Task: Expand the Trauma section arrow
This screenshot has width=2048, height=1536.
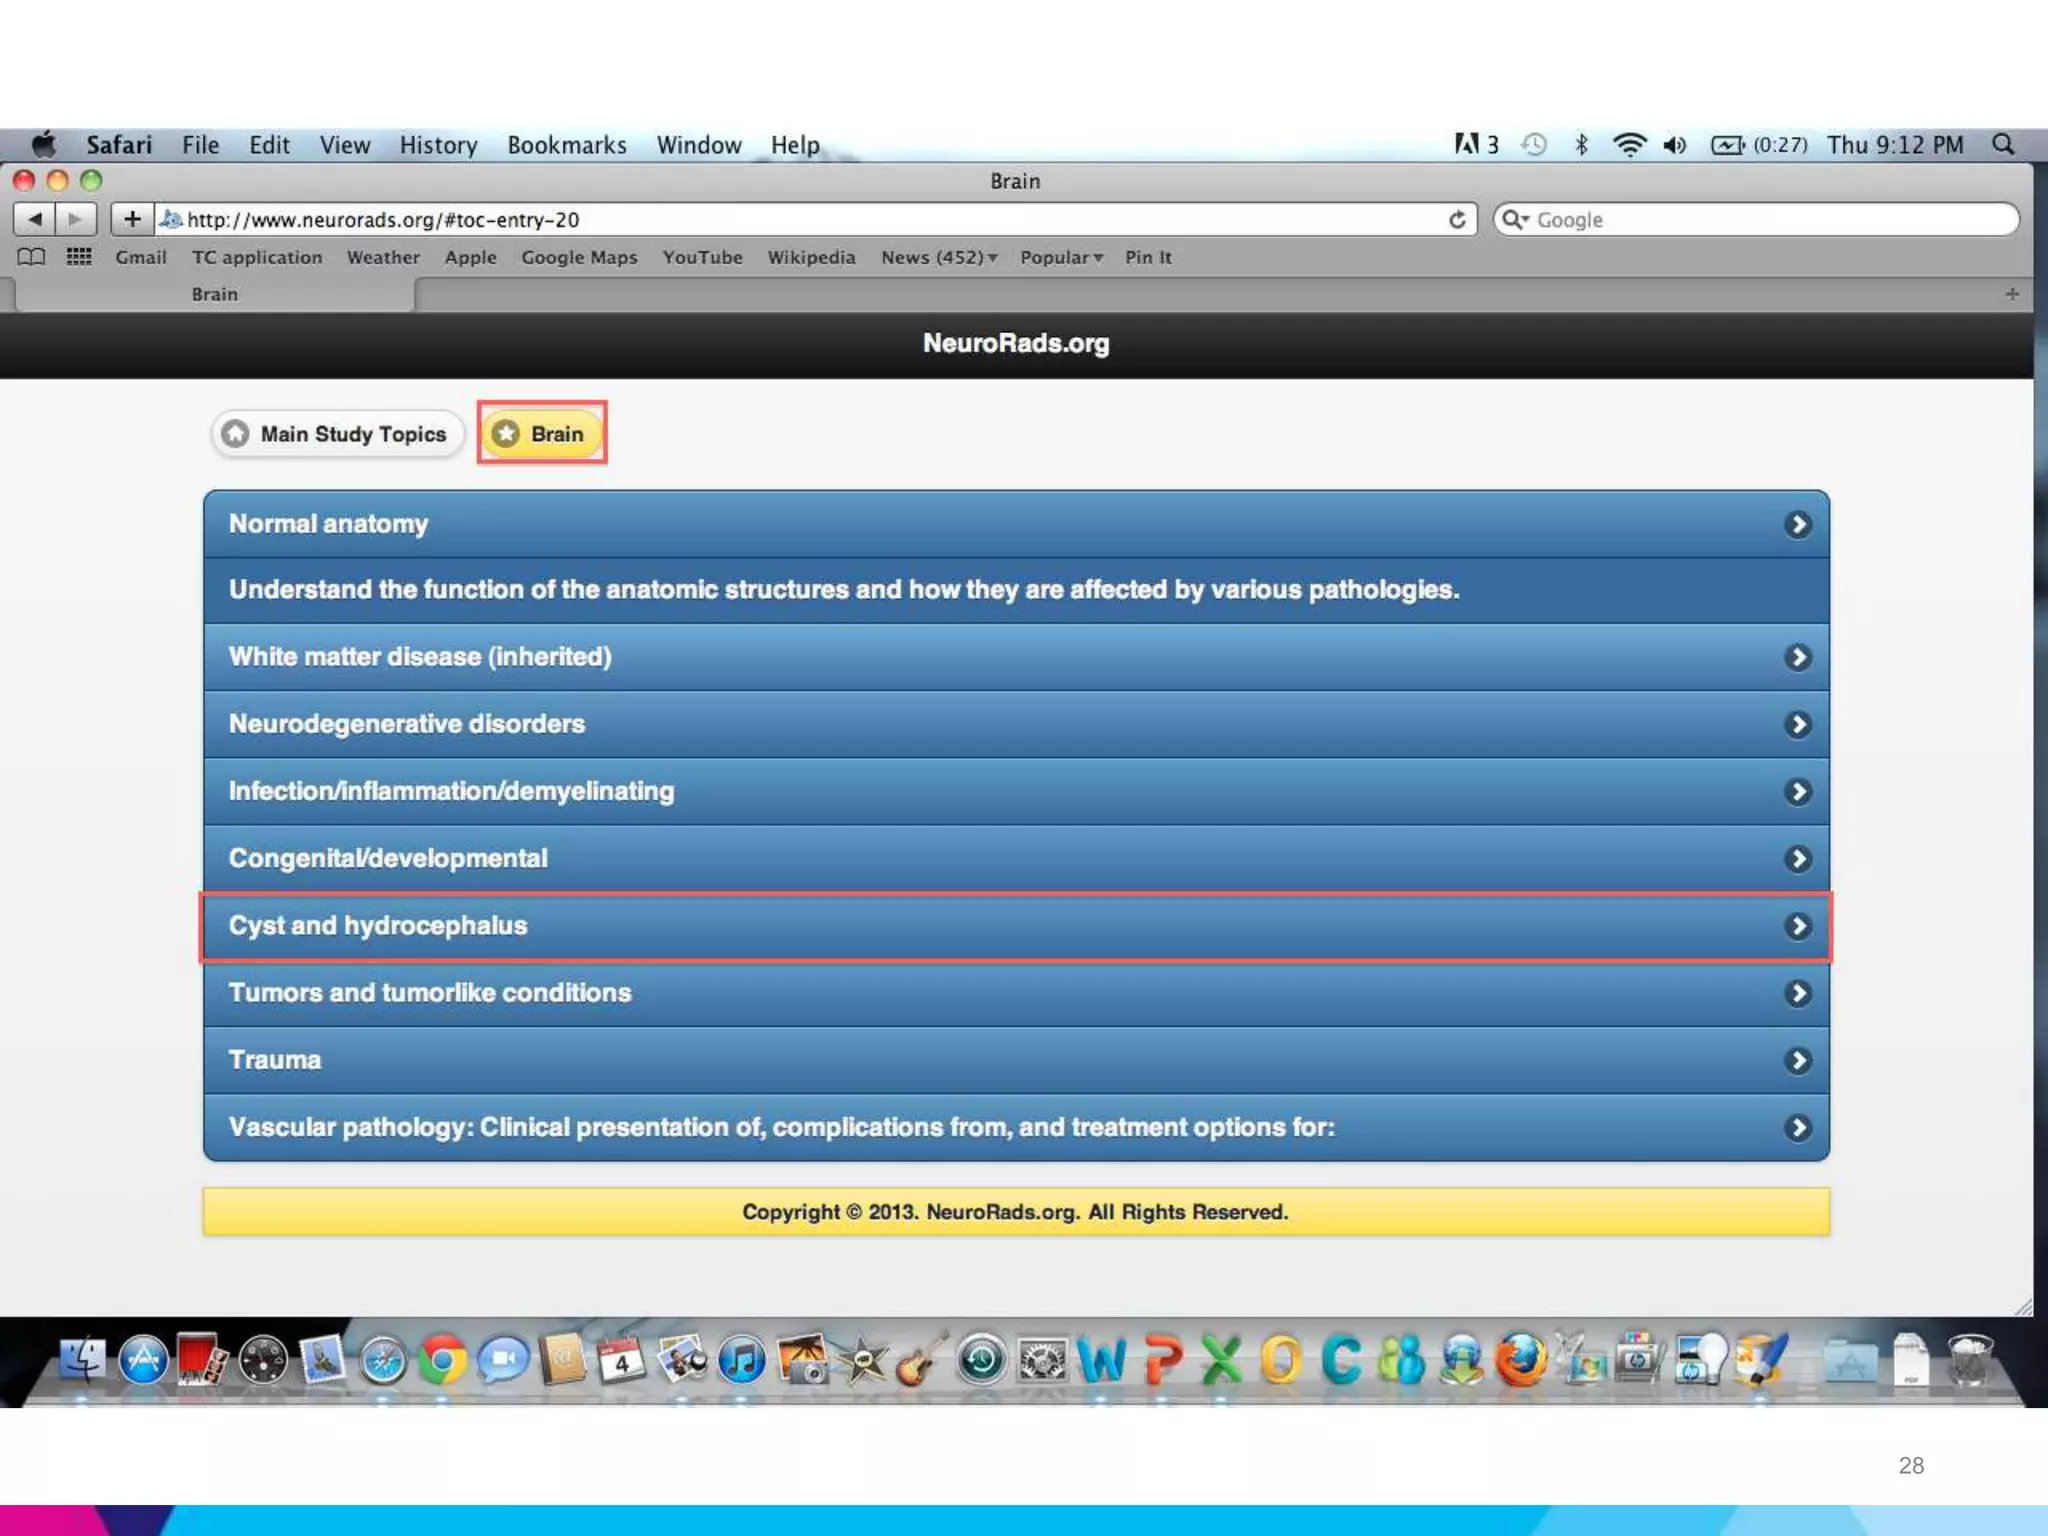Action: (1797, 1060)
